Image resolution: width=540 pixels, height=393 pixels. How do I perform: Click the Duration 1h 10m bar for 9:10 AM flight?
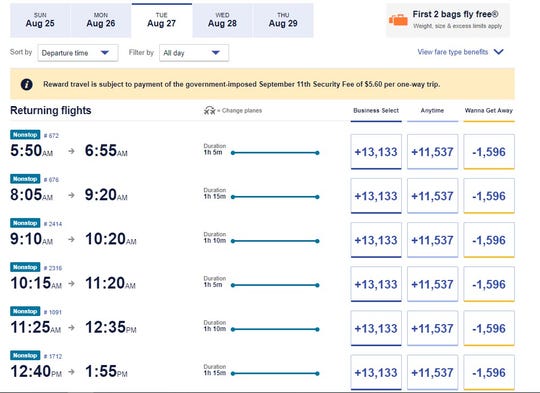pos(275,241)
